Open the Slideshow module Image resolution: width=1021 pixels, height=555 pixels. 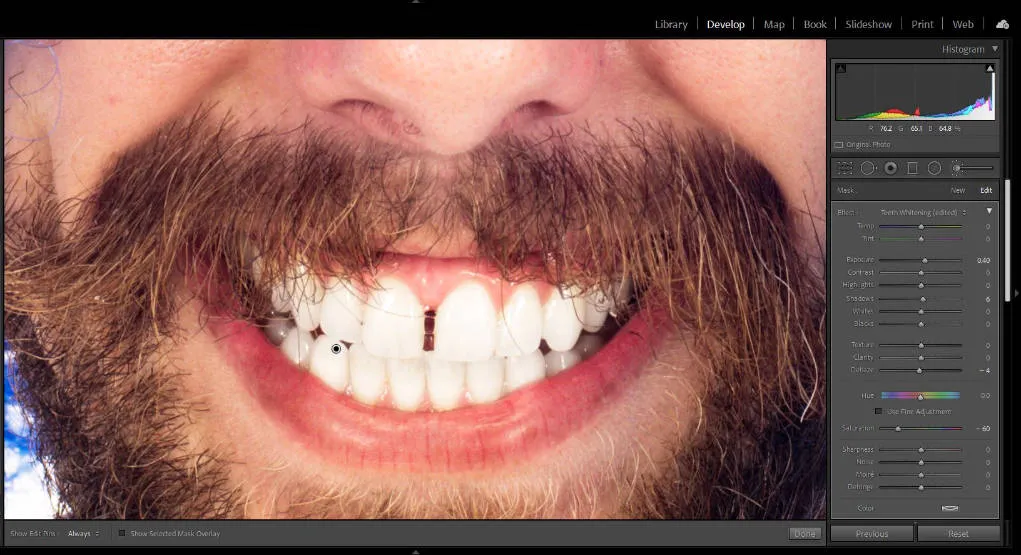coord(868,24)
